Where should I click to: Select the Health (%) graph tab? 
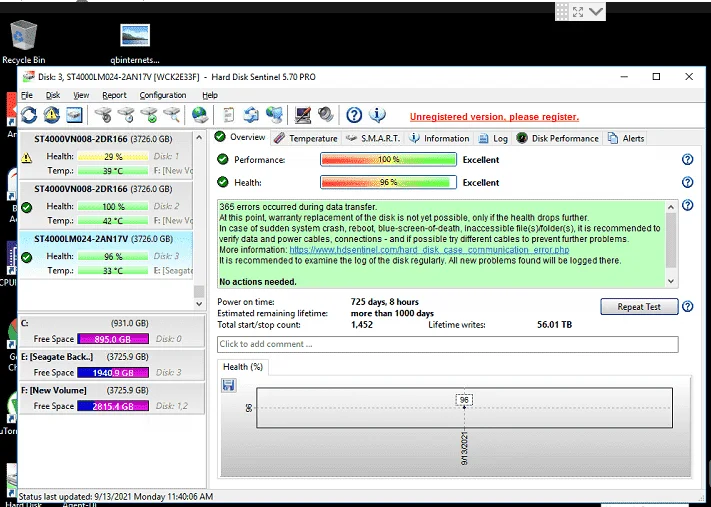click(243, 367)
